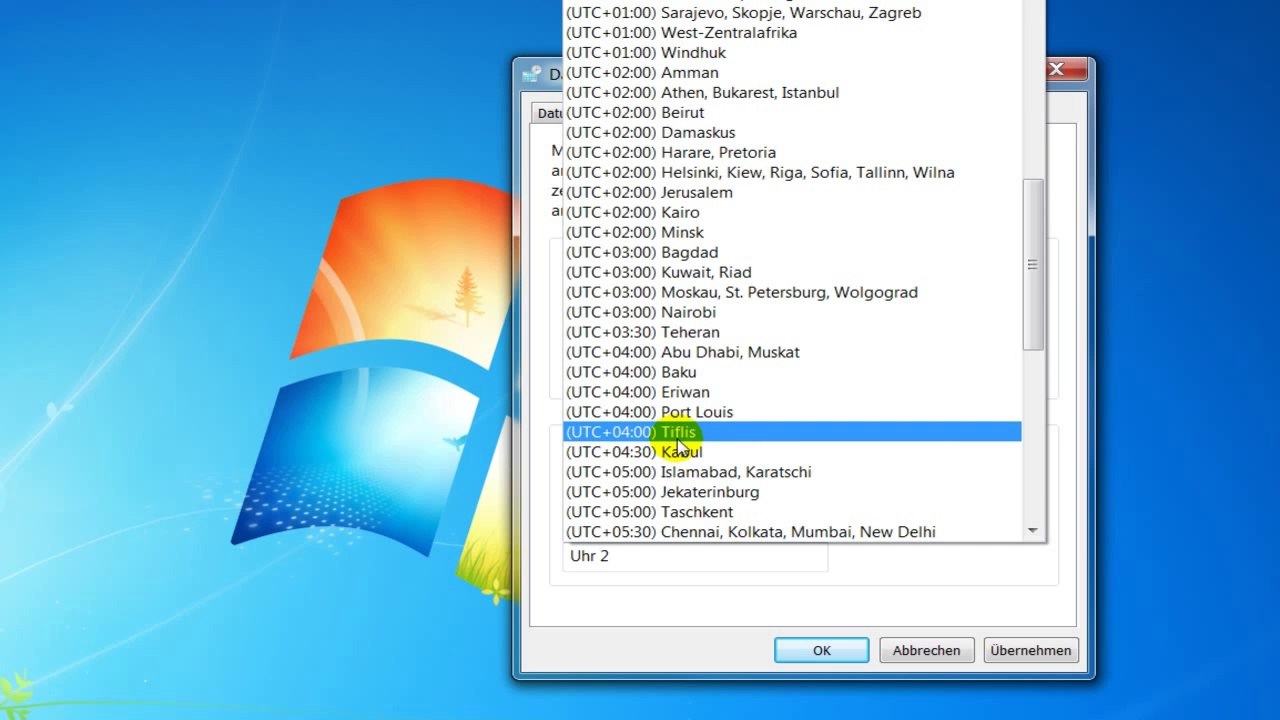Screen dimensions: 1280x720
Task: Pick Islamabad, Karatschi time zone
Action: pyautogui.click(x=792, y=472)
